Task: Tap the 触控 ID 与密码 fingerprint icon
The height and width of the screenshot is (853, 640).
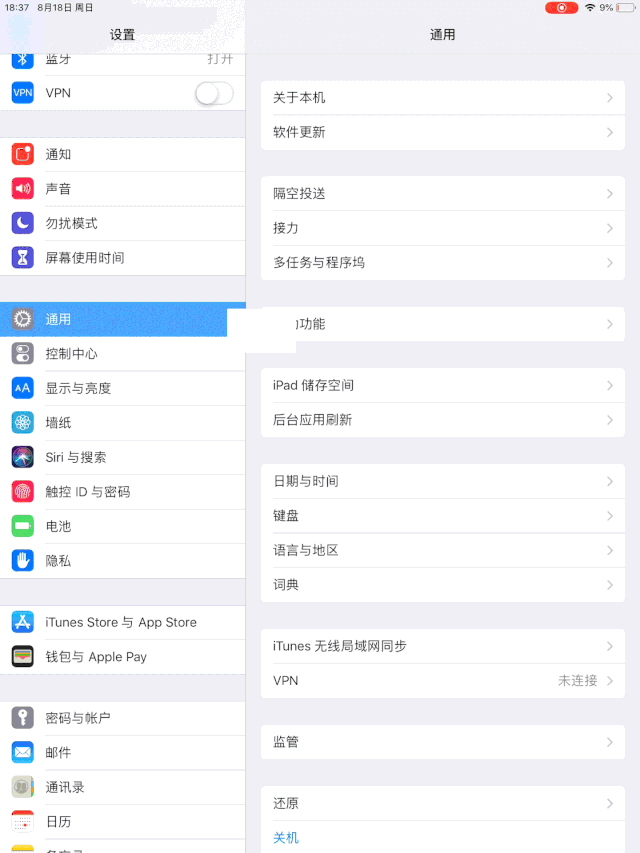Action: point(22,492)
